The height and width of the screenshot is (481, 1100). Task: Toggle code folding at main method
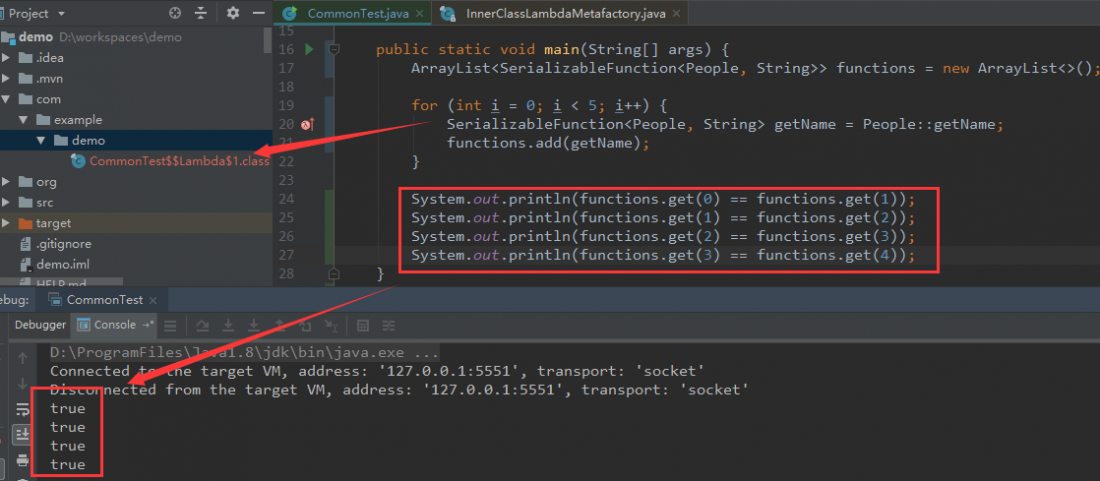click(335, 49)
